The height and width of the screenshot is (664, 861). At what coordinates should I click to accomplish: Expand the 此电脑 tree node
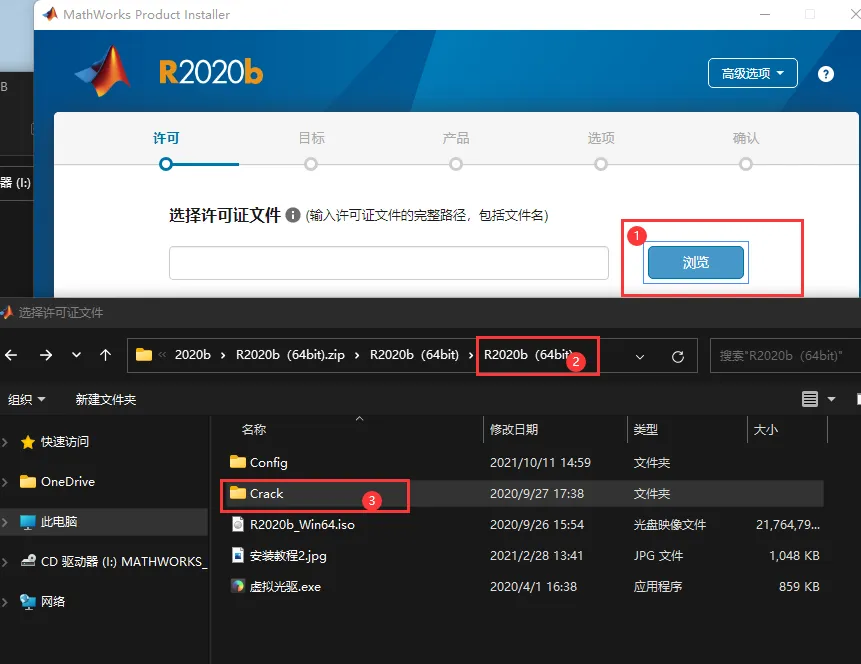point(5,522)
